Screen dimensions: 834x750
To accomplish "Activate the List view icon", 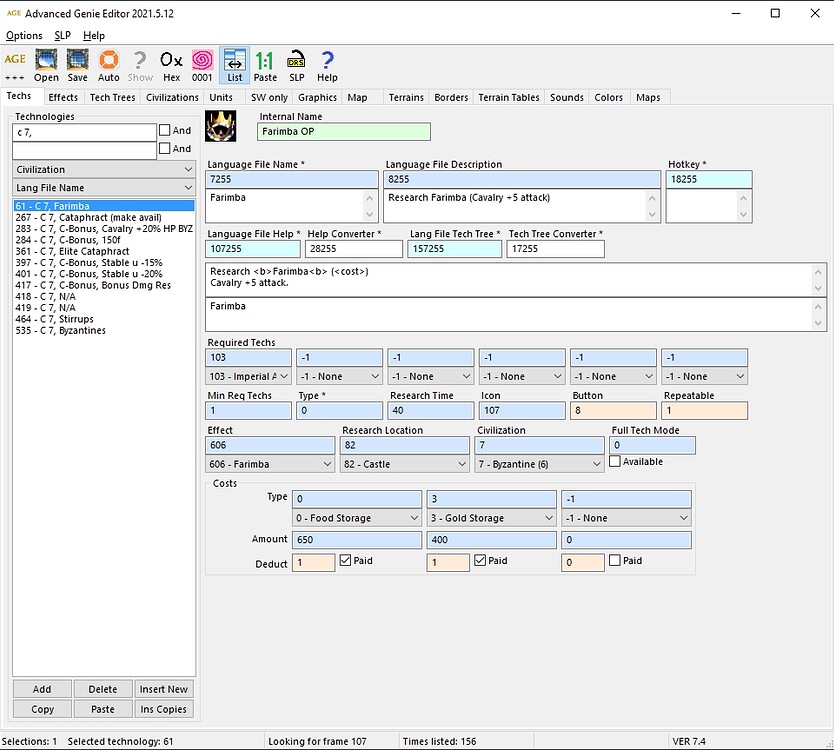I will coord(234,66).
